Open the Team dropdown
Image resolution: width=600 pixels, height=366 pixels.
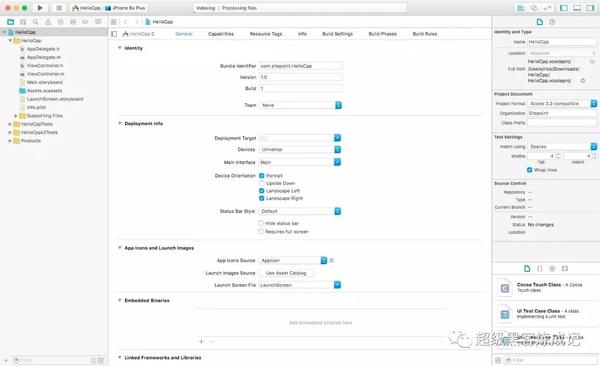[x=300, y=105]
